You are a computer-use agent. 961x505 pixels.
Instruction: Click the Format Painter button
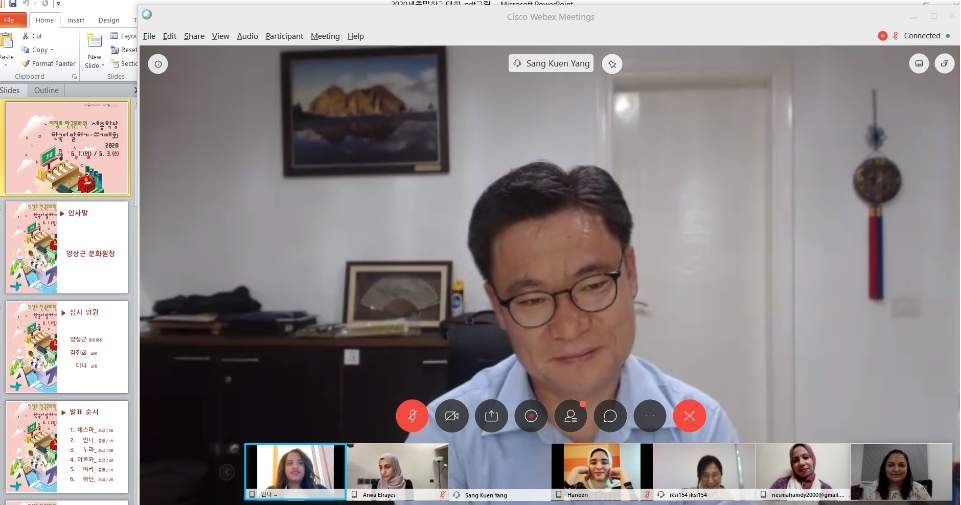pos(48,63)
